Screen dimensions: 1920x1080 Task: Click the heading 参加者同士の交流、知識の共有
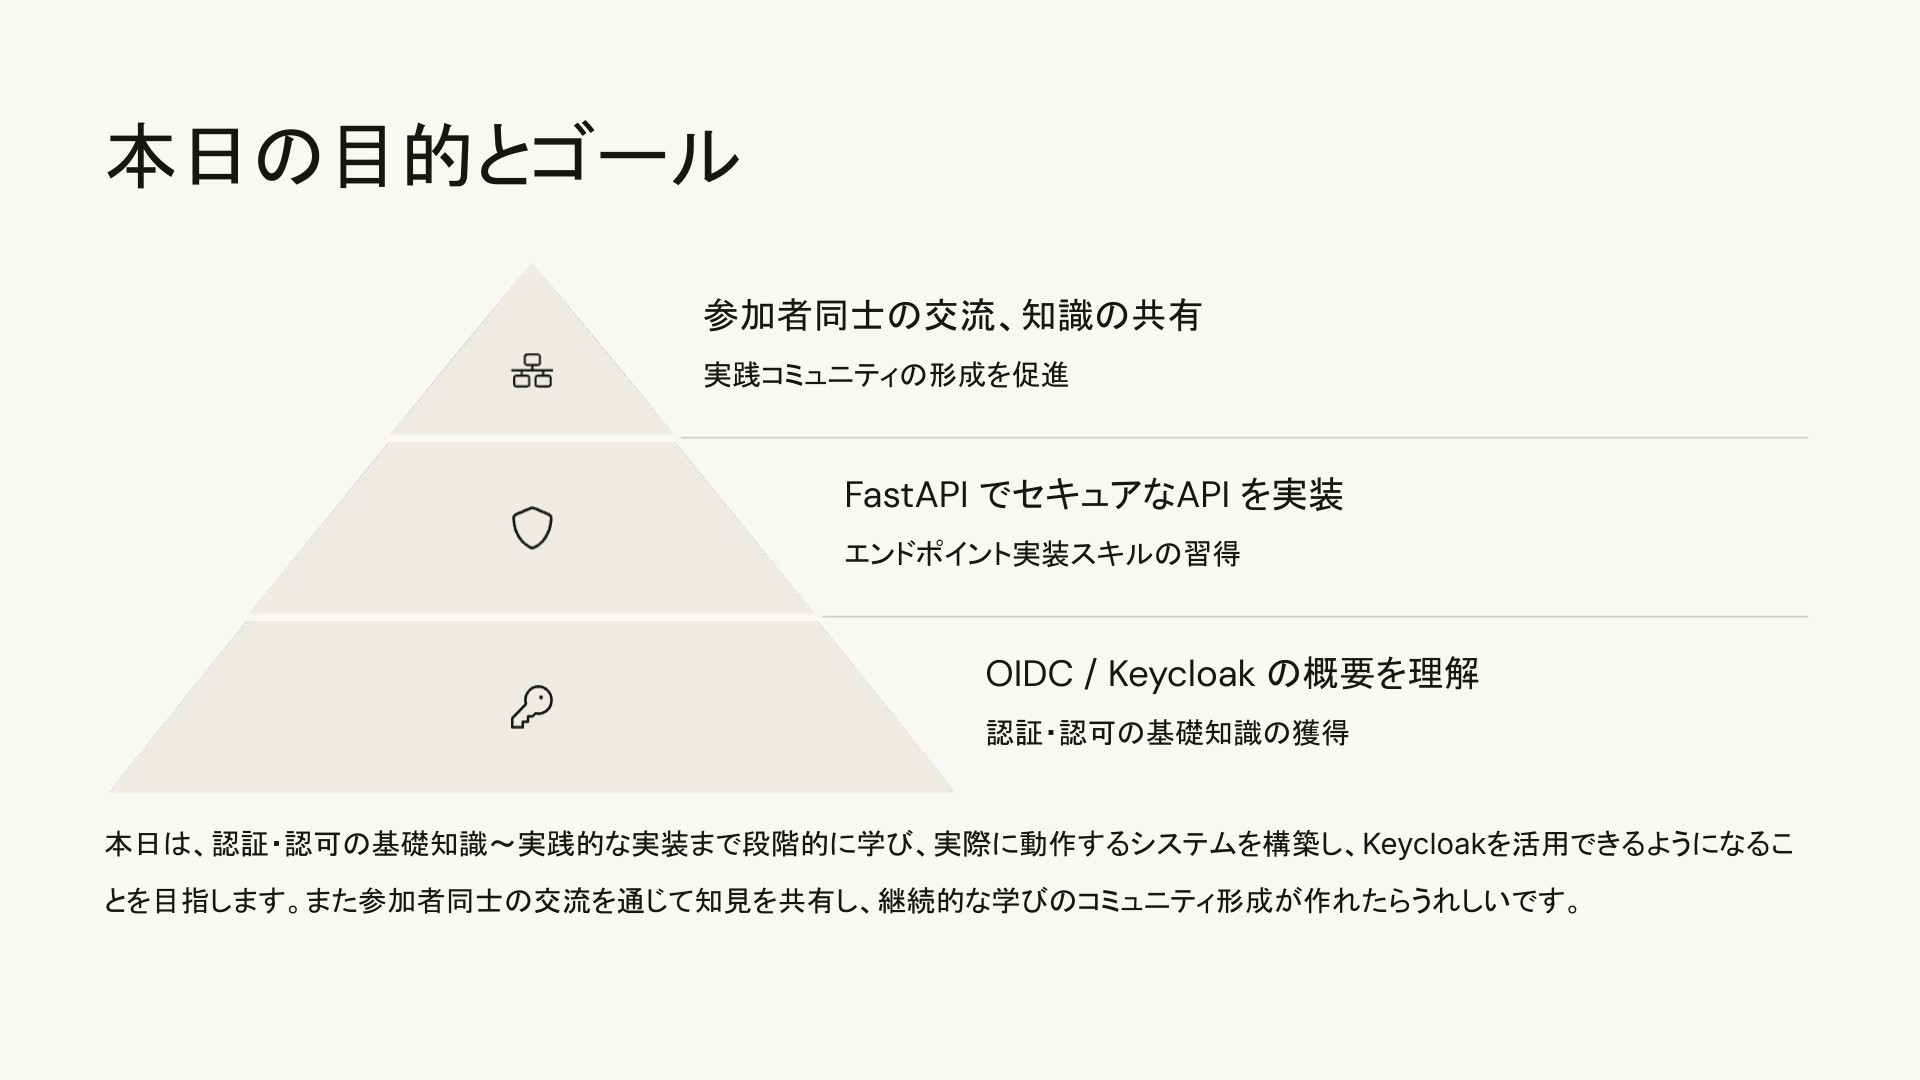pyautogui.click(x=951, y=316)
